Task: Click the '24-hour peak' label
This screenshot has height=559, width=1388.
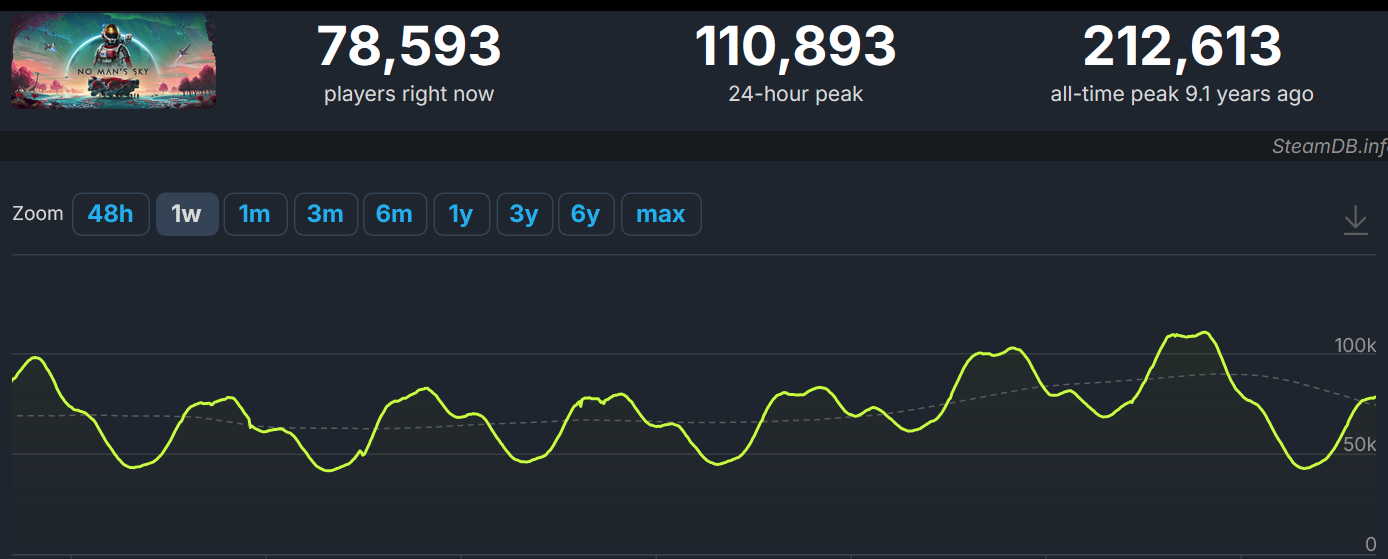Action: pyautogui.click(x=796, y=94)
